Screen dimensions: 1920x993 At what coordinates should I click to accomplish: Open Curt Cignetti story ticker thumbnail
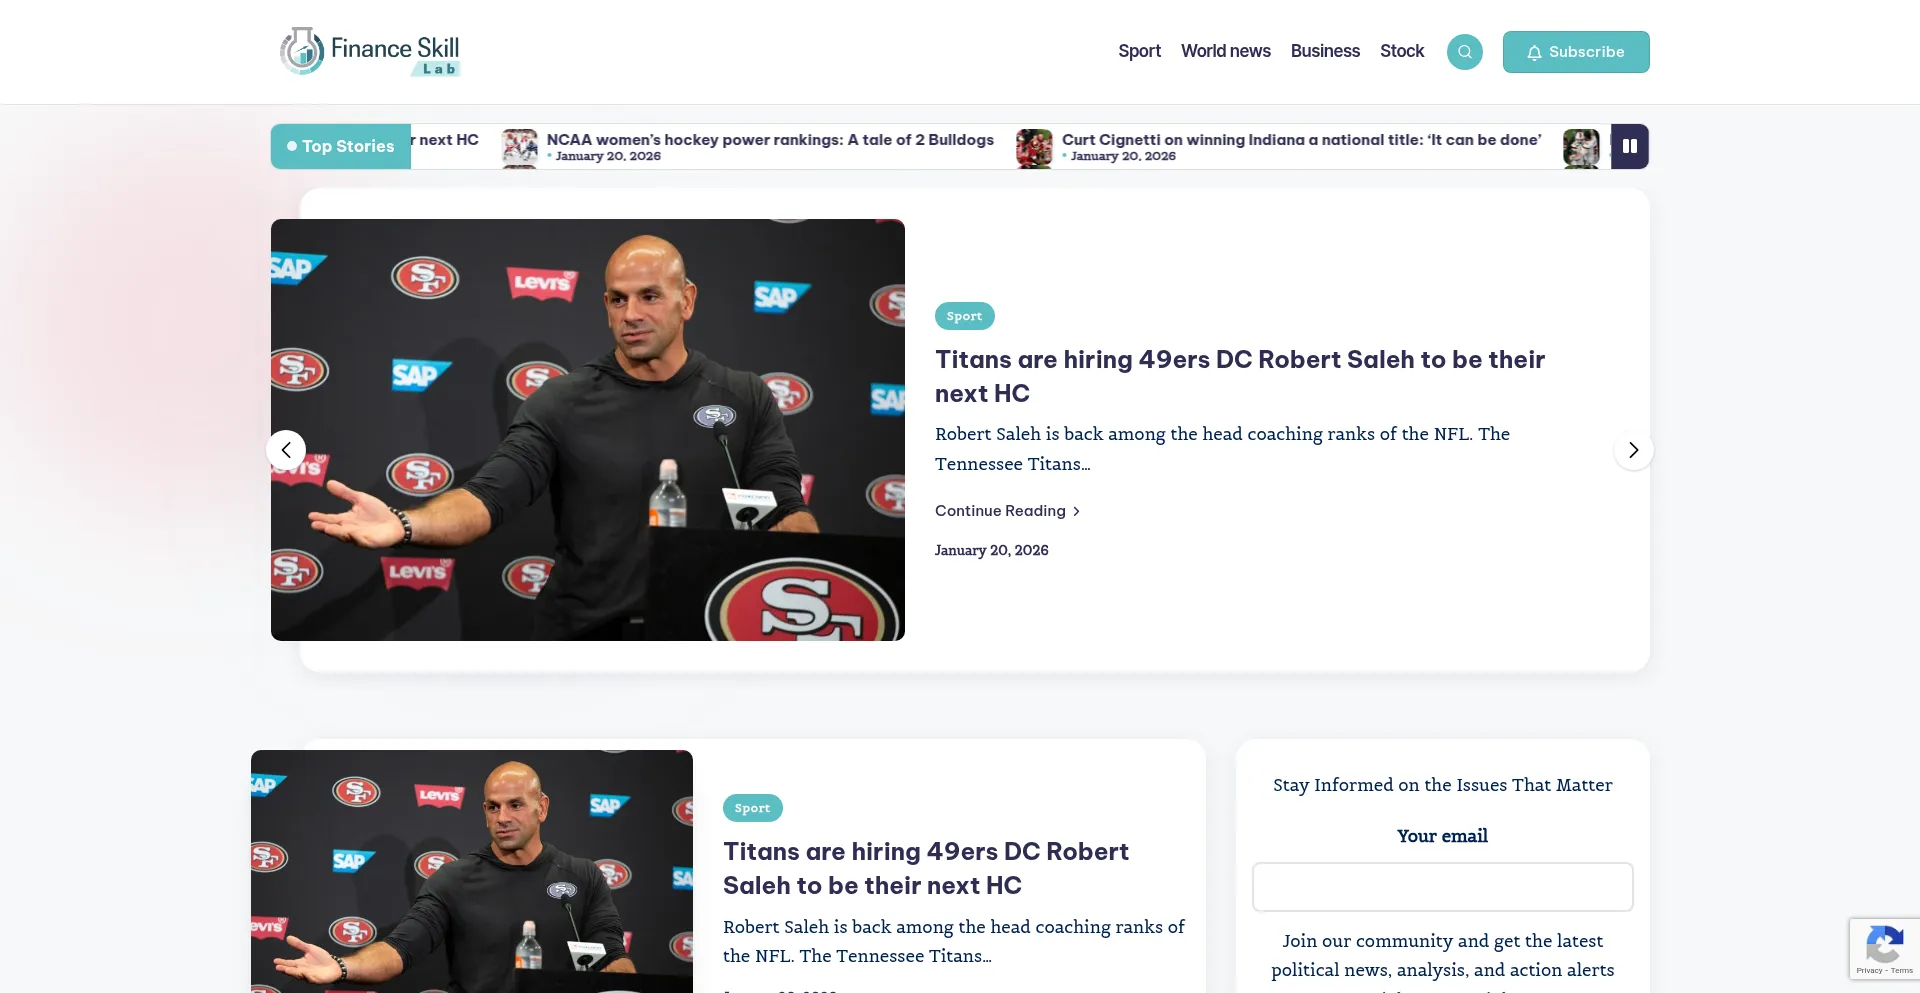coord(1034,148)
